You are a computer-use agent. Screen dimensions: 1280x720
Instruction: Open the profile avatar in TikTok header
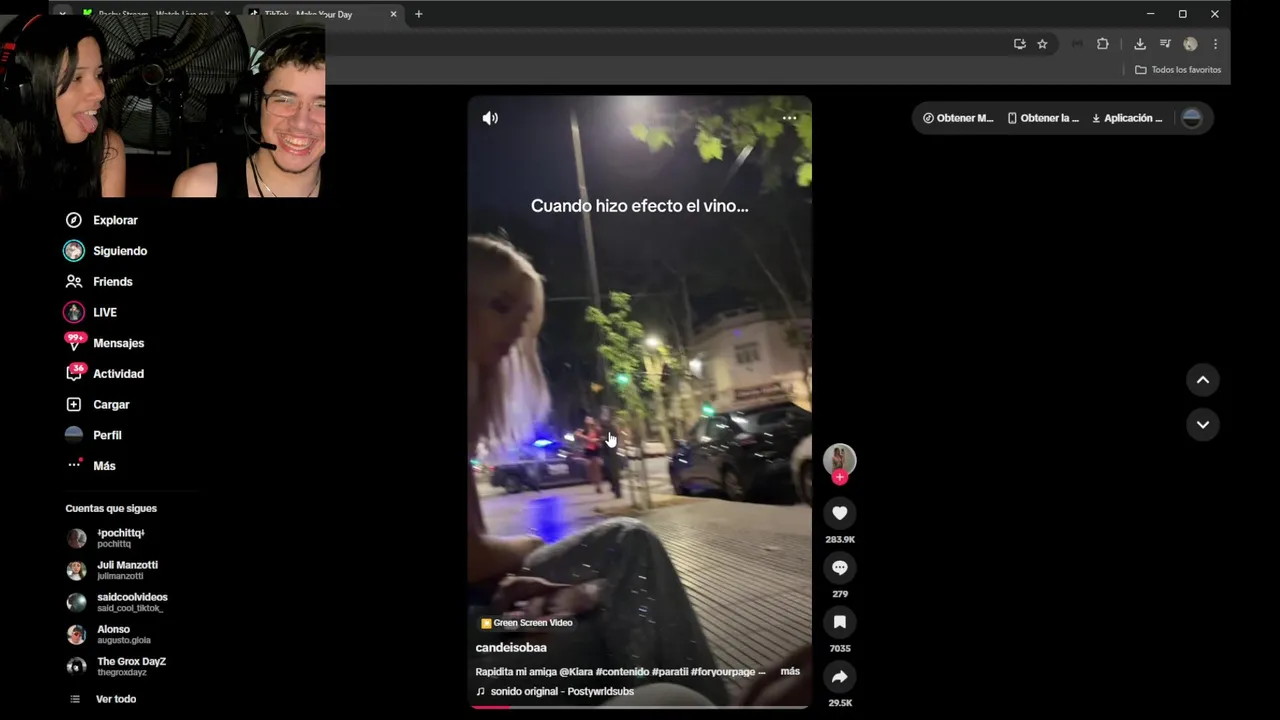point(1192,118)
